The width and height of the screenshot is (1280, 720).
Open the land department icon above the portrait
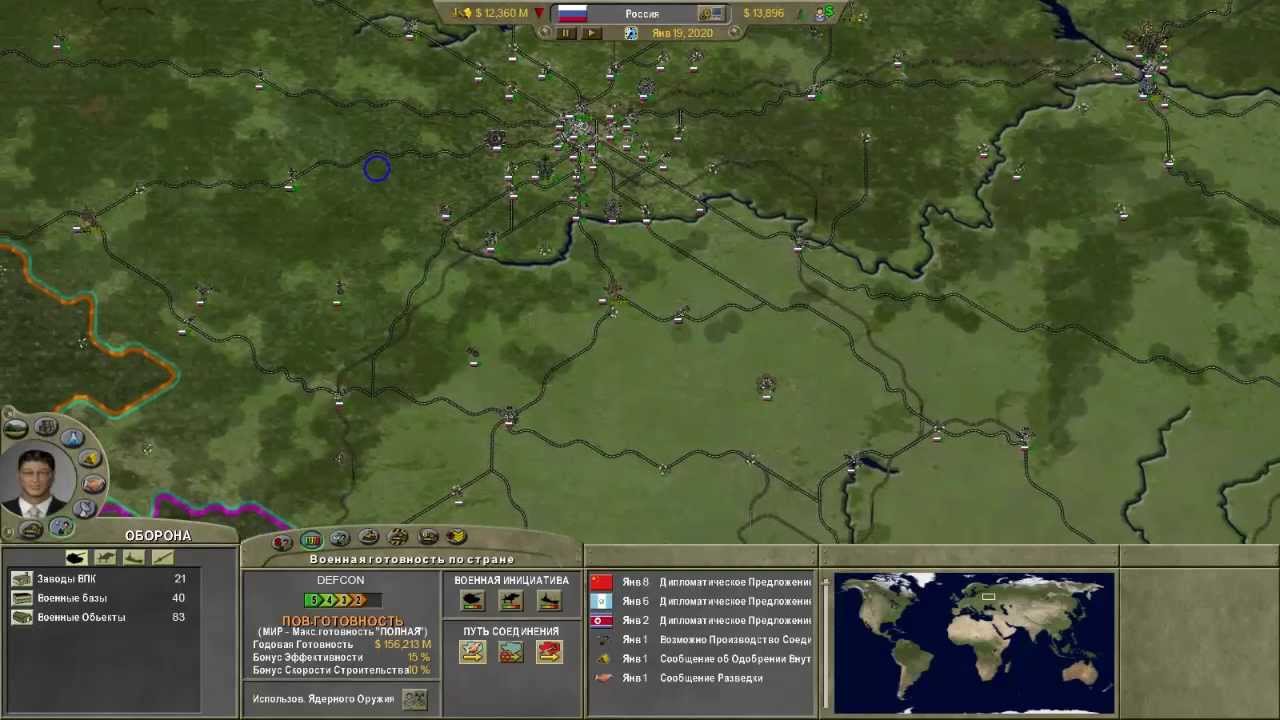tap(16, 429)
